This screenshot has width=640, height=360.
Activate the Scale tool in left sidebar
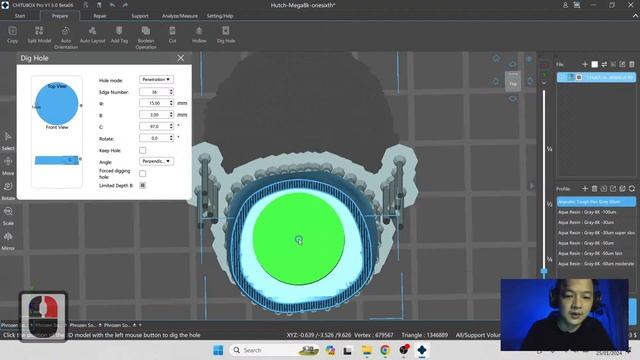(8, 216)
